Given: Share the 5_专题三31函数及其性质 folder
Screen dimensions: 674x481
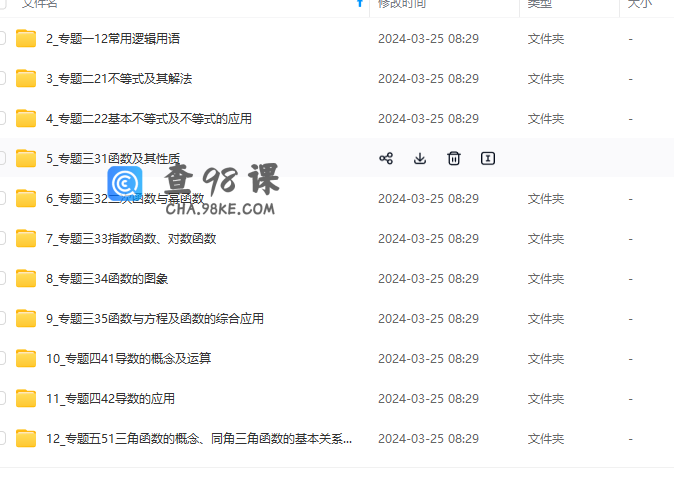Looking at the screenshot, I should click(386, 158).
